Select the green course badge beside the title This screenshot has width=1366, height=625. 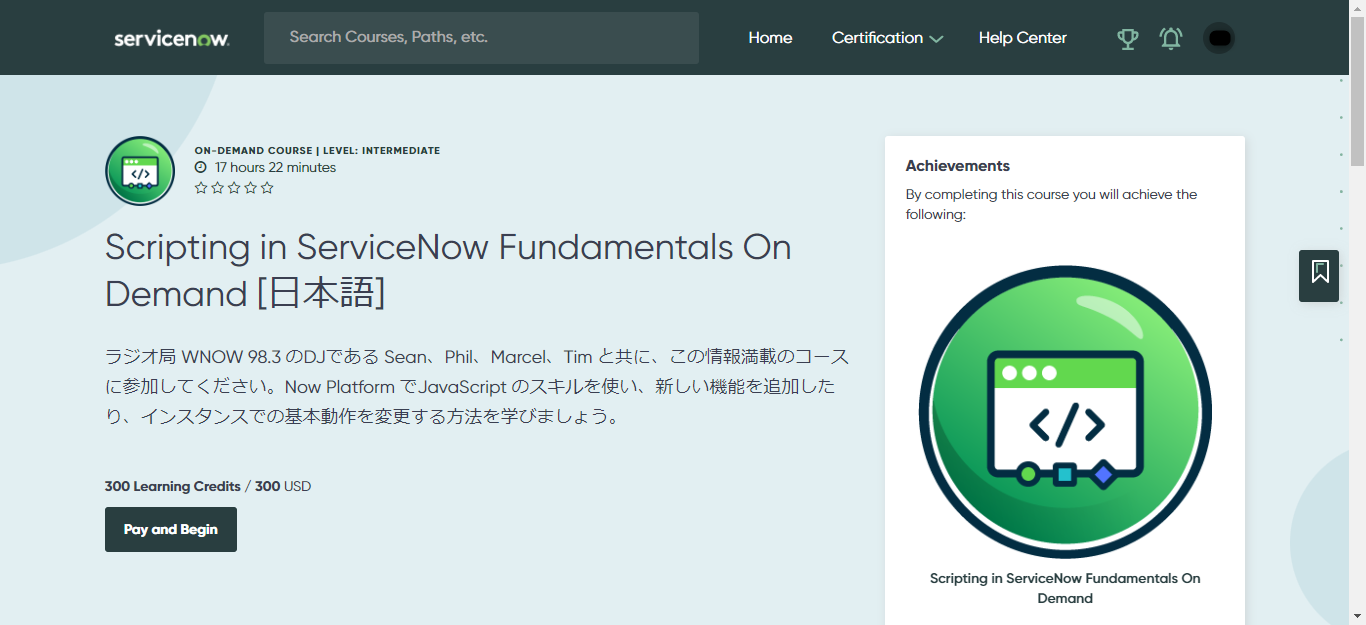[x=139, y=170]
